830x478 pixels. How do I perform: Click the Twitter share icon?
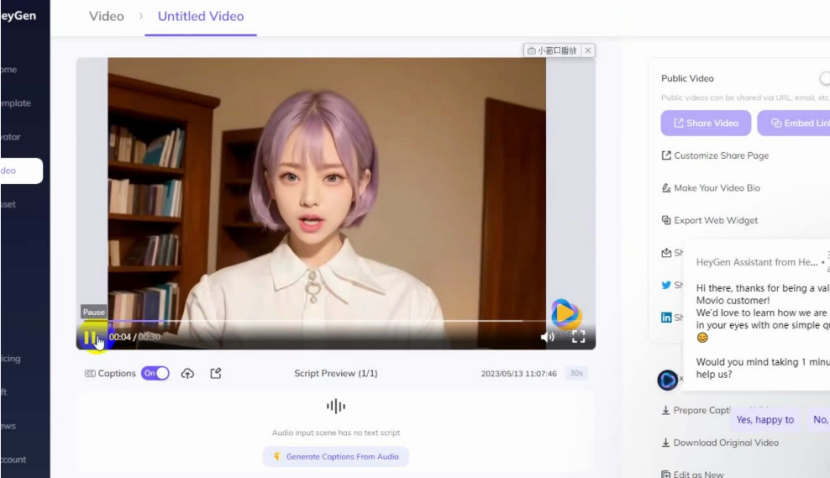click(x=666, y=285)
